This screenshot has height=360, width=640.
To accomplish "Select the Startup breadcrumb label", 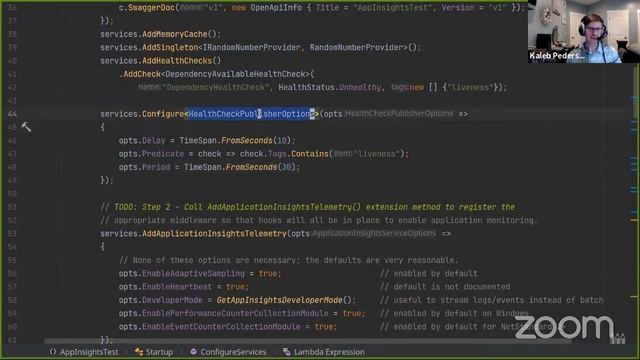I will pyautogui.click(x=159, y=352).
